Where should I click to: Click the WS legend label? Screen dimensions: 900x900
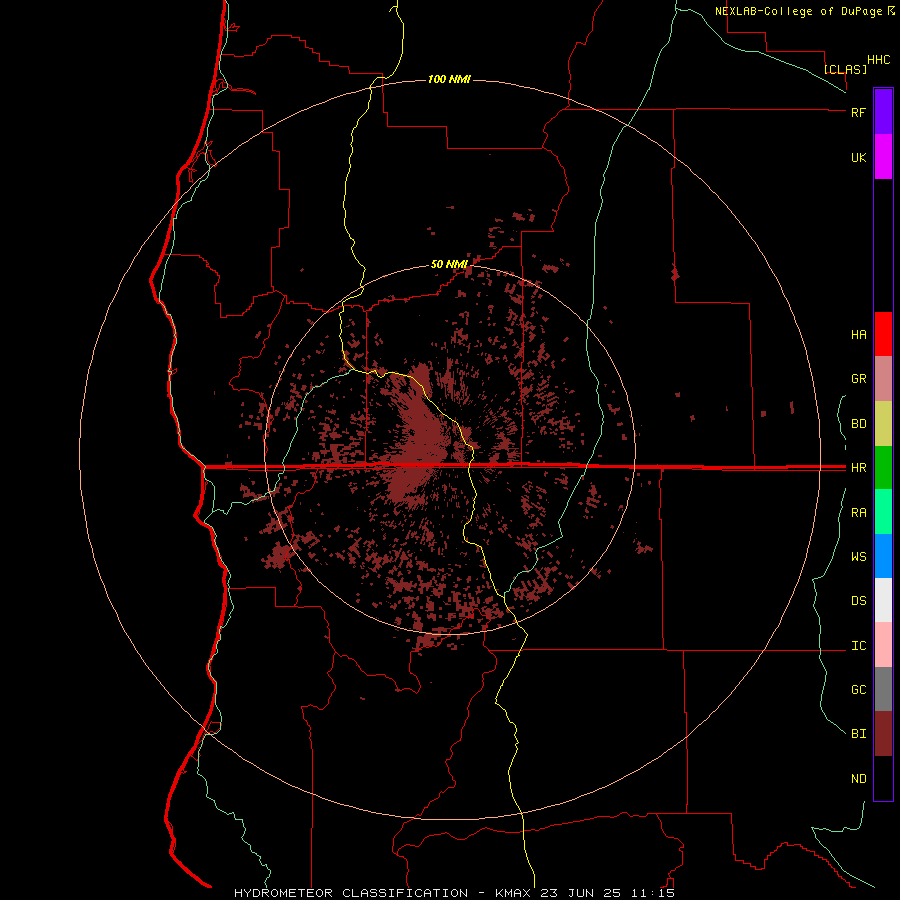click(858, 556)
